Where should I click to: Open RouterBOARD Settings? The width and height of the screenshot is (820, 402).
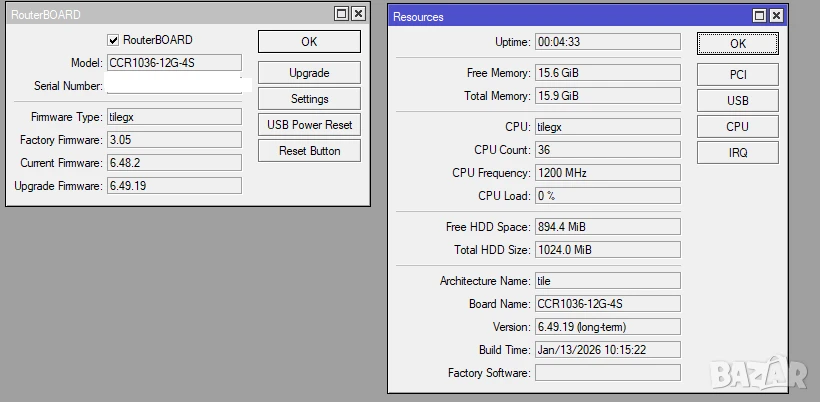pos(309,99)
